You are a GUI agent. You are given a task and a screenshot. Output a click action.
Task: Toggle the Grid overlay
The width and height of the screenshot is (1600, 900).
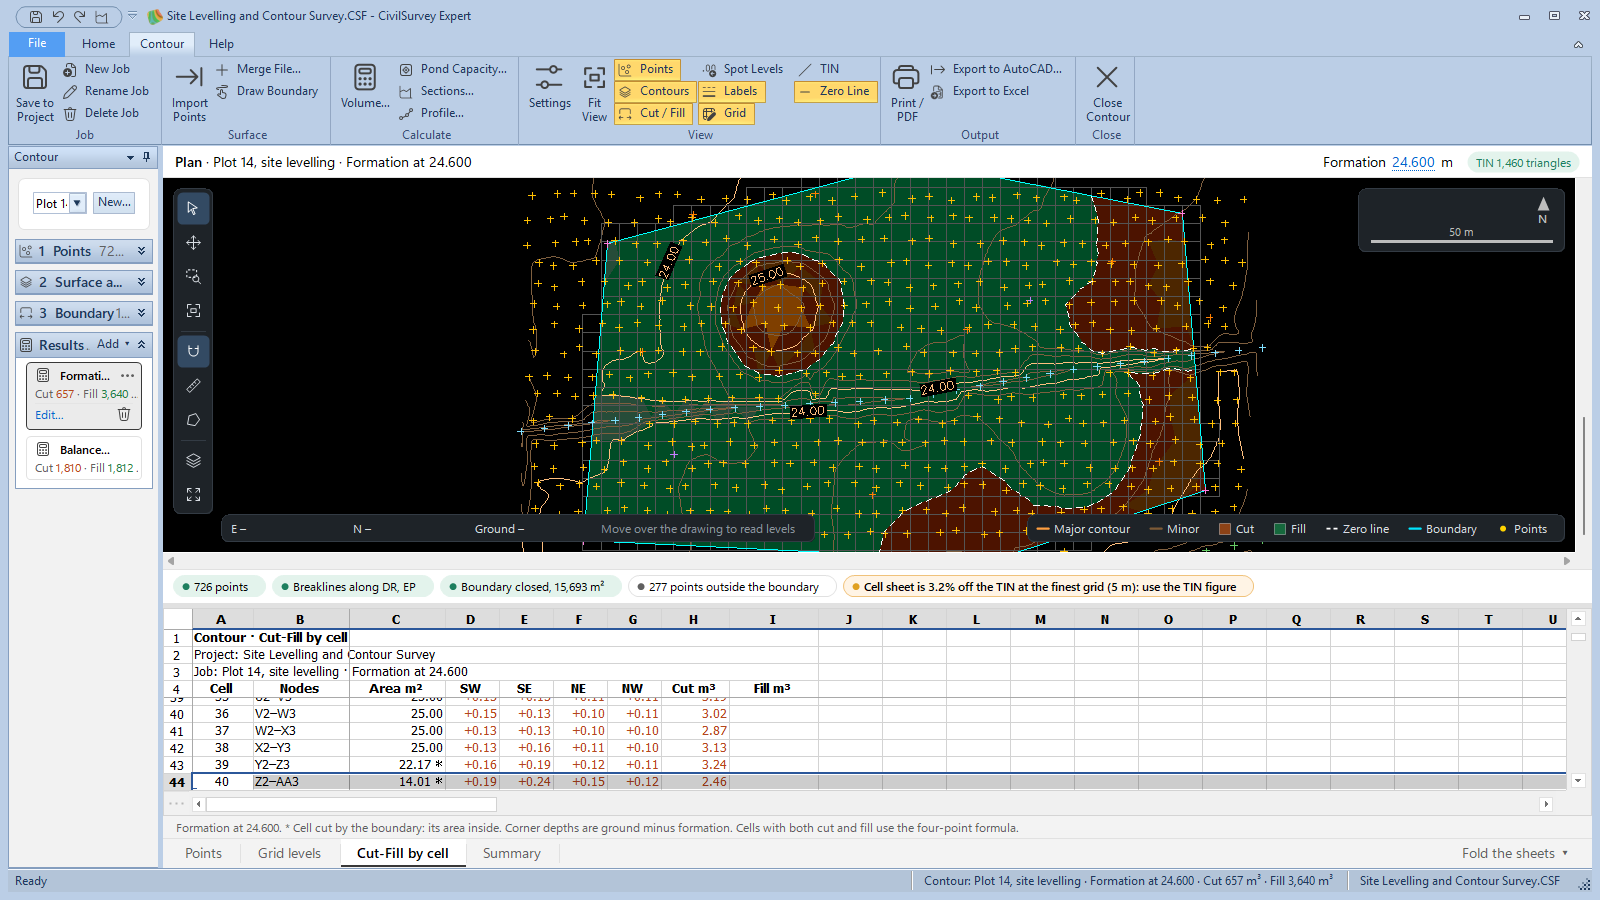pos(725,113)
